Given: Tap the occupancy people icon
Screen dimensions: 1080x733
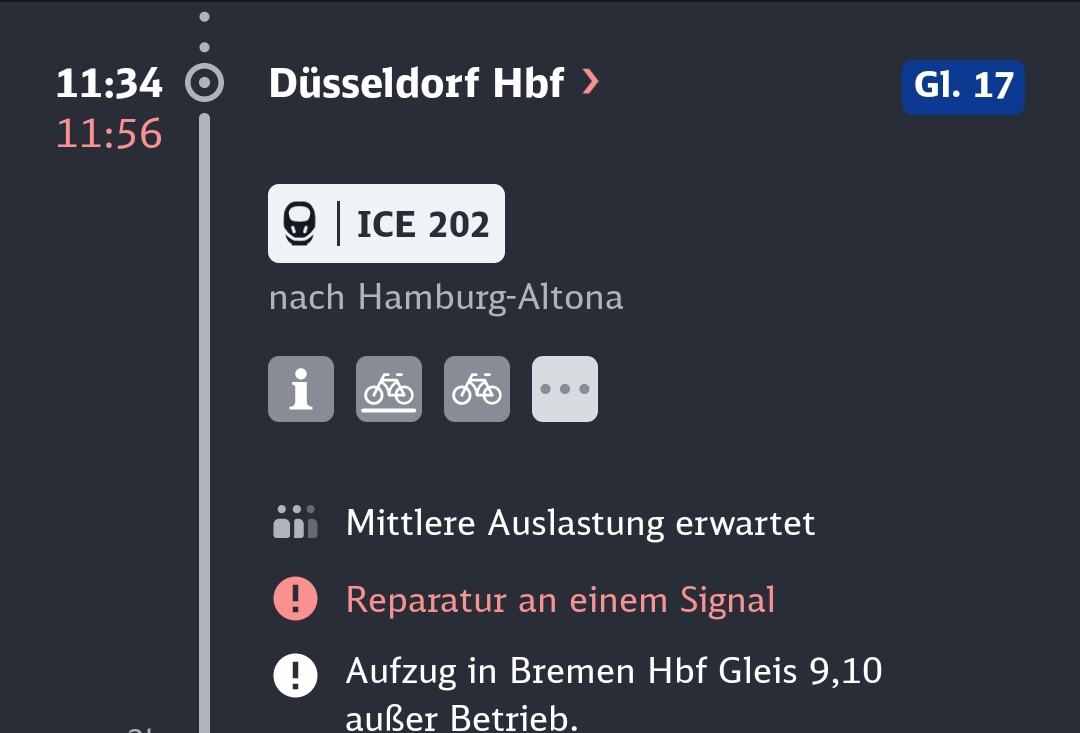Looking at the screenshot, I should [295, 523].
